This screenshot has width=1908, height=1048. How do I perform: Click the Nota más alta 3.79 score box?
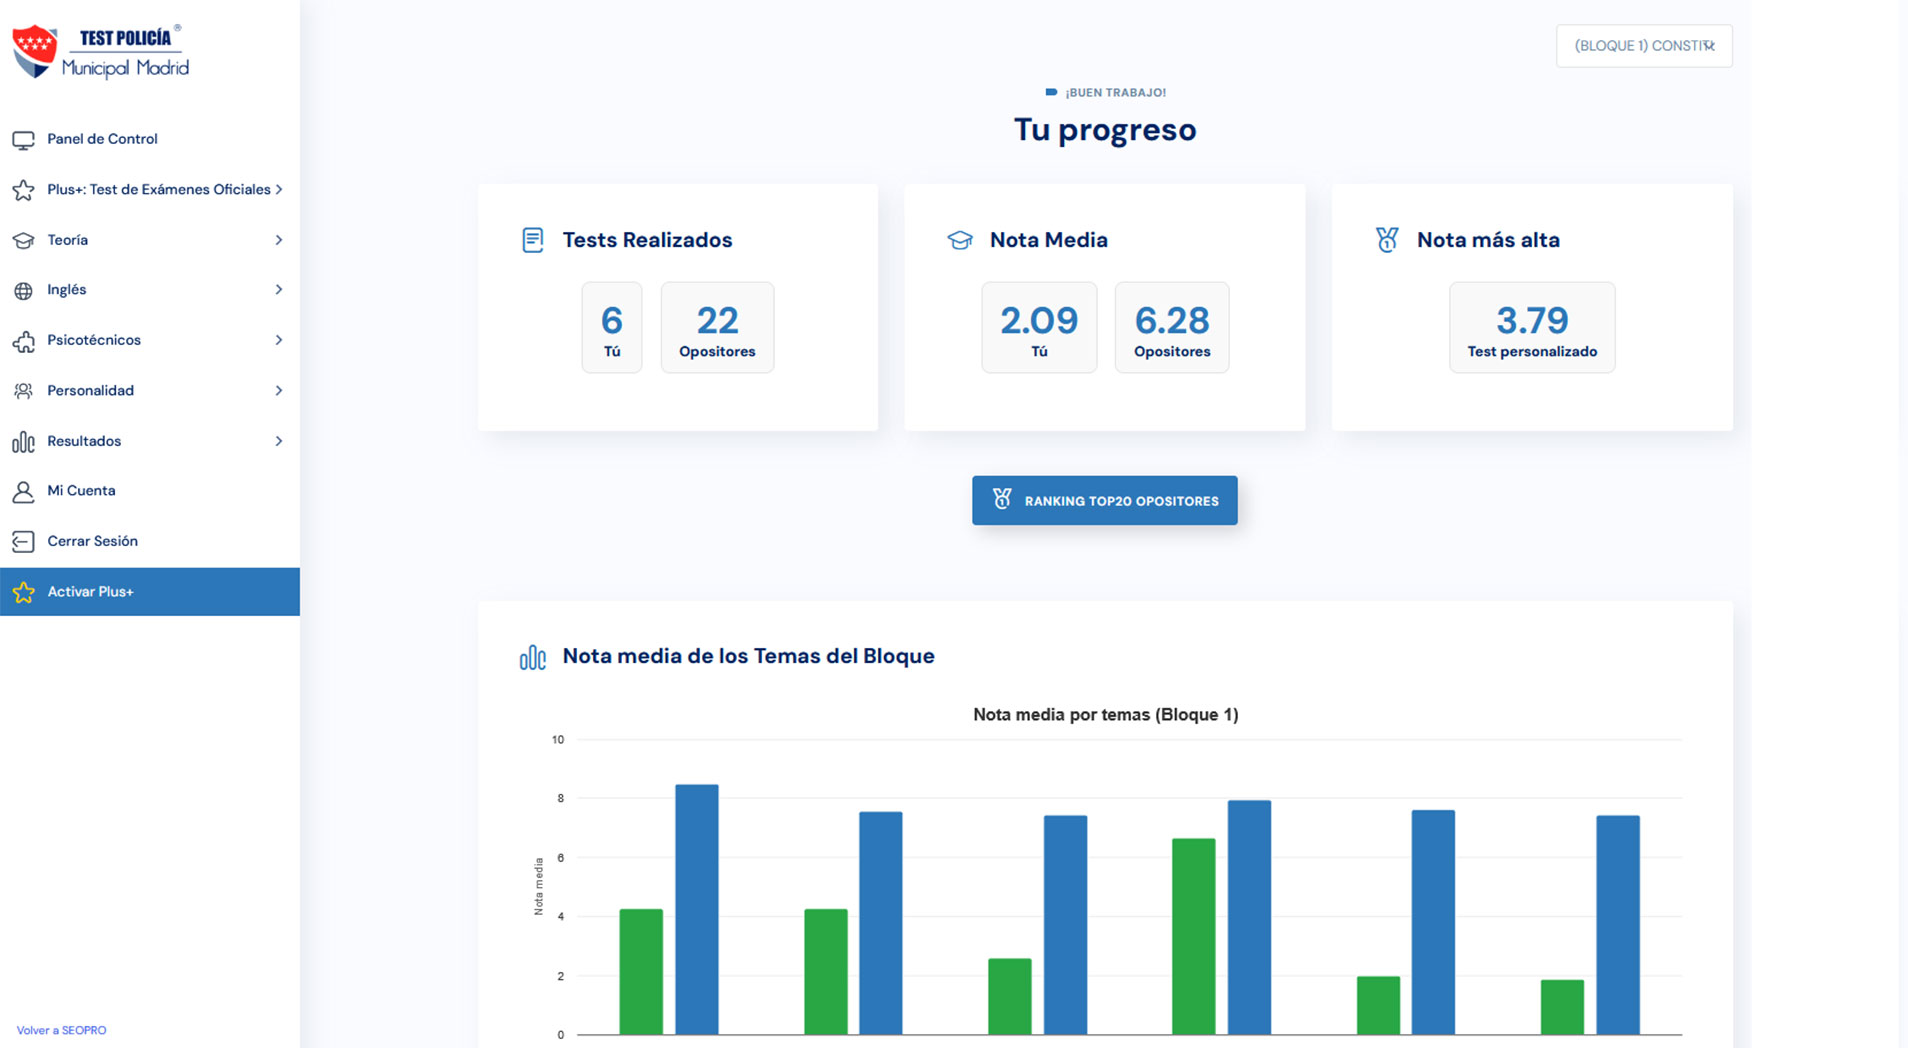pos(1531,328)
